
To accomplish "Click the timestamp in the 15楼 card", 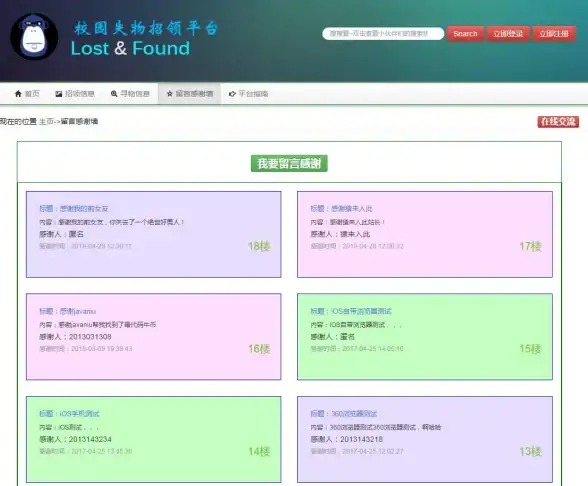I will tap(357, 349).
